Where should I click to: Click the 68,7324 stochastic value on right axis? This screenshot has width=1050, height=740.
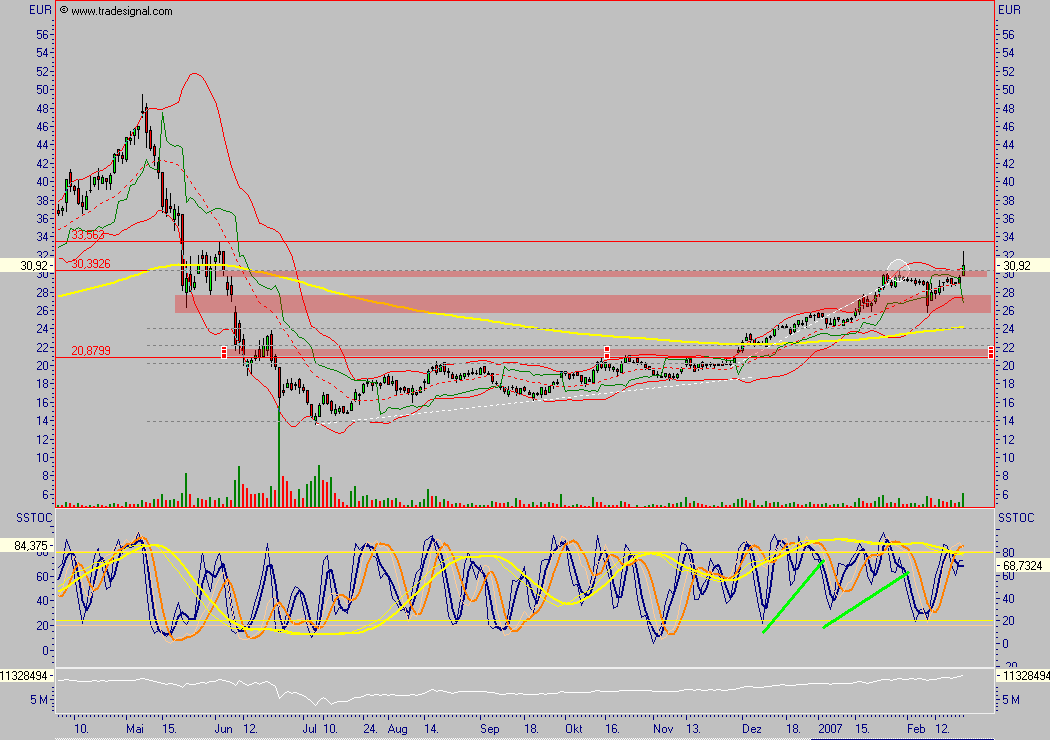1022,566
